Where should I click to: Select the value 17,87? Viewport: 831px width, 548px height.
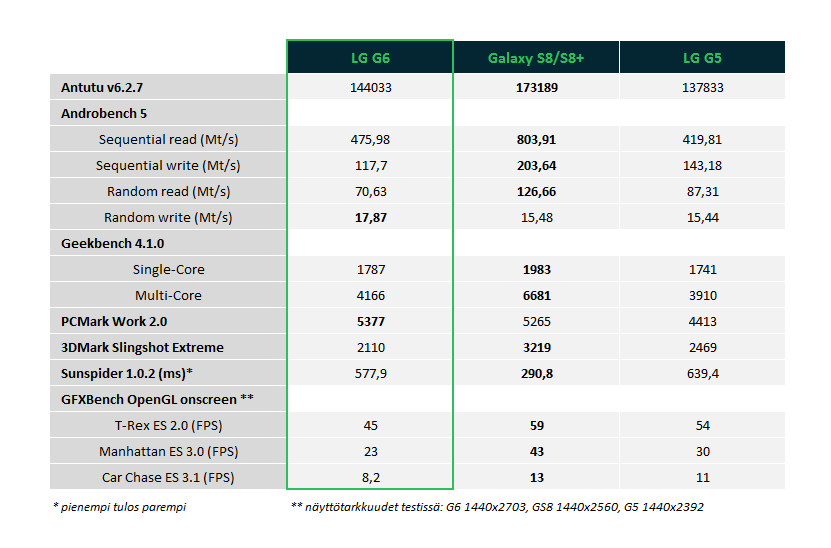click(370, 217)
